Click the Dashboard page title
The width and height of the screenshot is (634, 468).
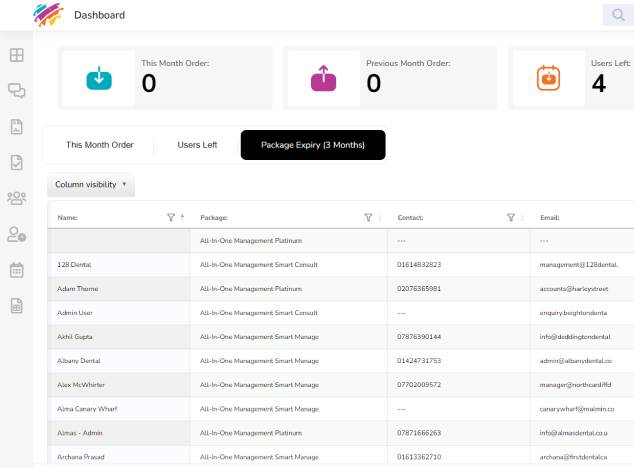pos(99,15)
